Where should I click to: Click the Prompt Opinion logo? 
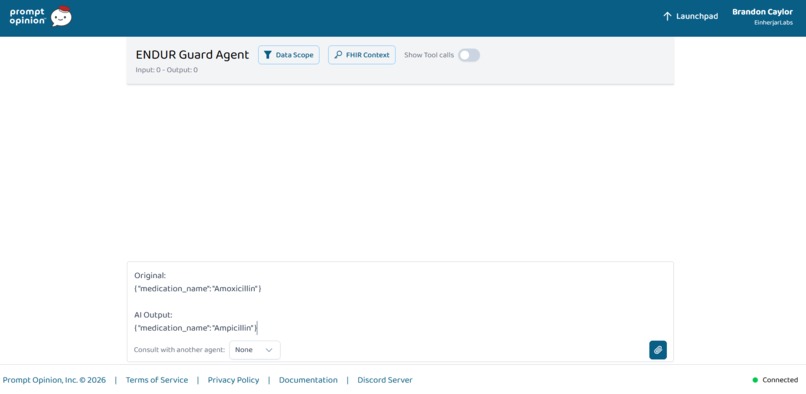pyautogui.click(x=41, y=16)
